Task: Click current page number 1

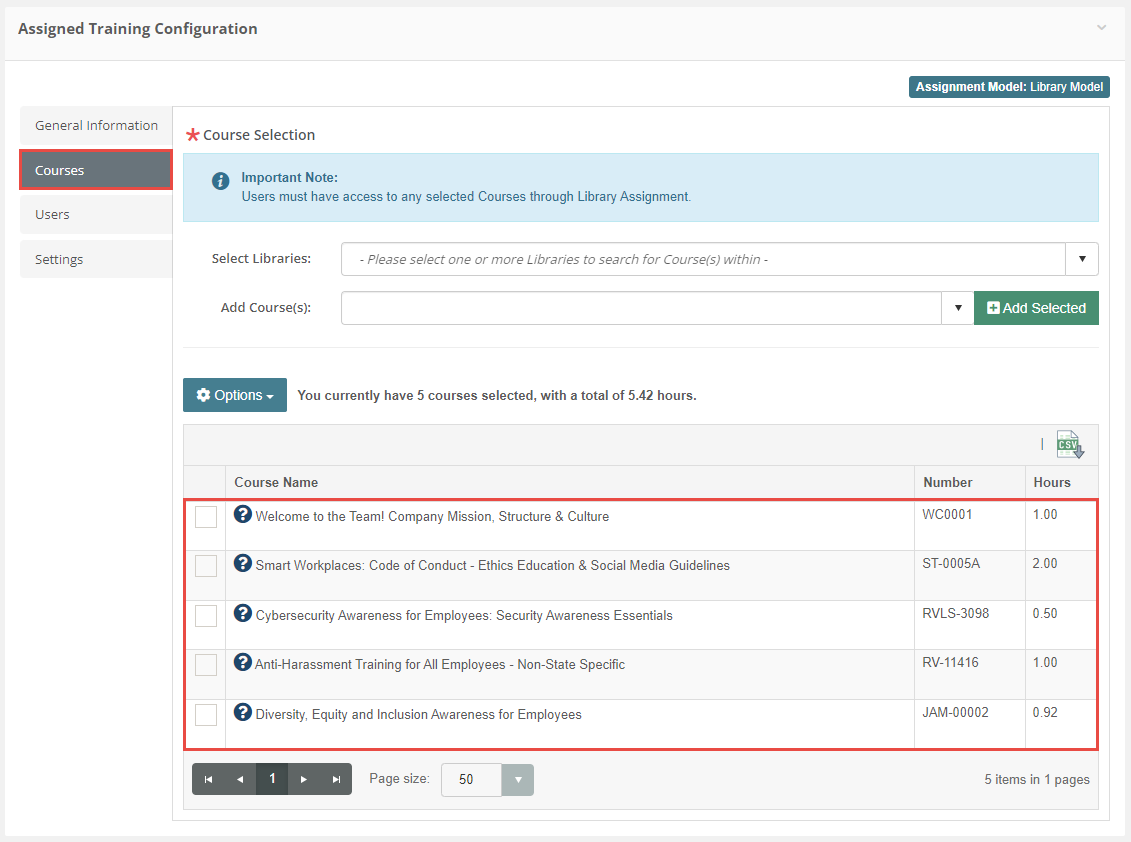Action: coord(272,779)
